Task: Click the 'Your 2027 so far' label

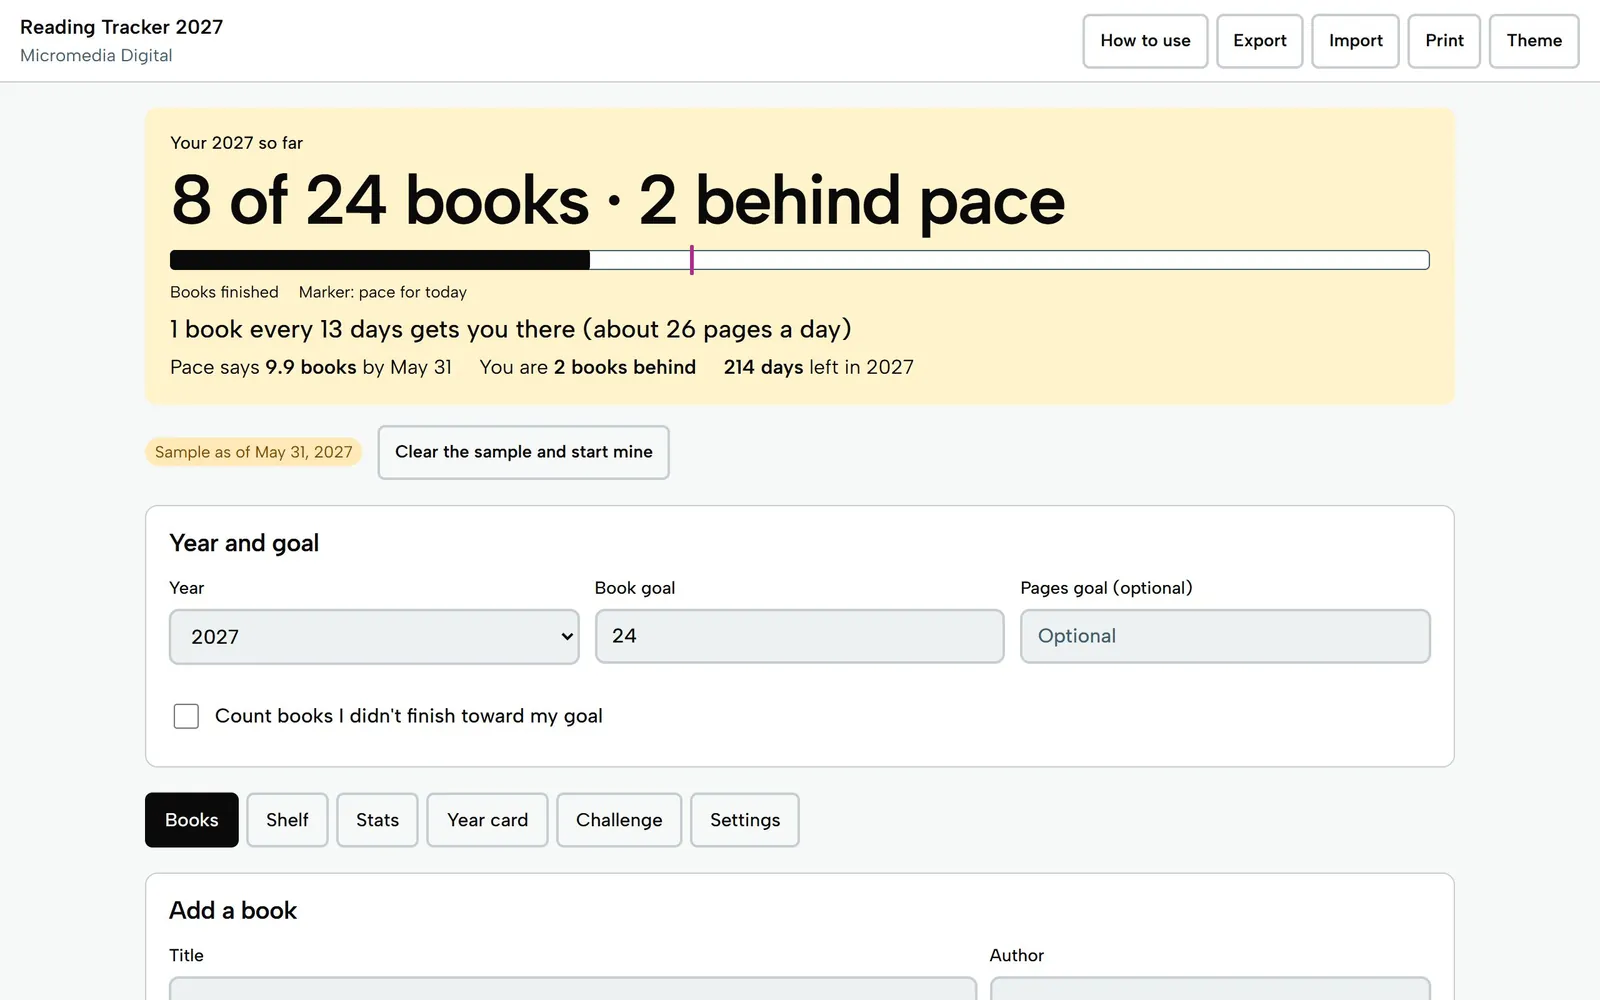Action: 236,143
